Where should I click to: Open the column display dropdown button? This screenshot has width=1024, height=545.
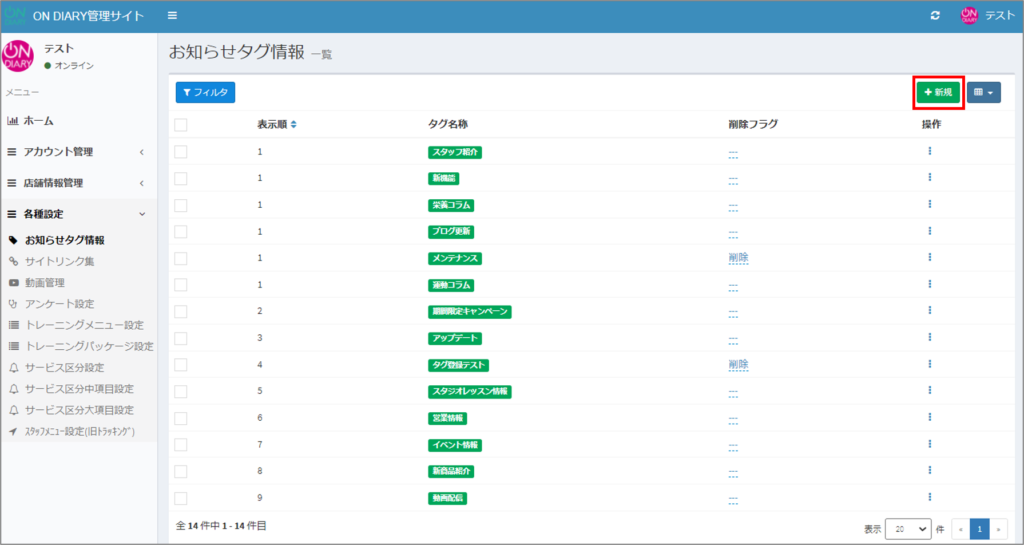pos(983,93)
